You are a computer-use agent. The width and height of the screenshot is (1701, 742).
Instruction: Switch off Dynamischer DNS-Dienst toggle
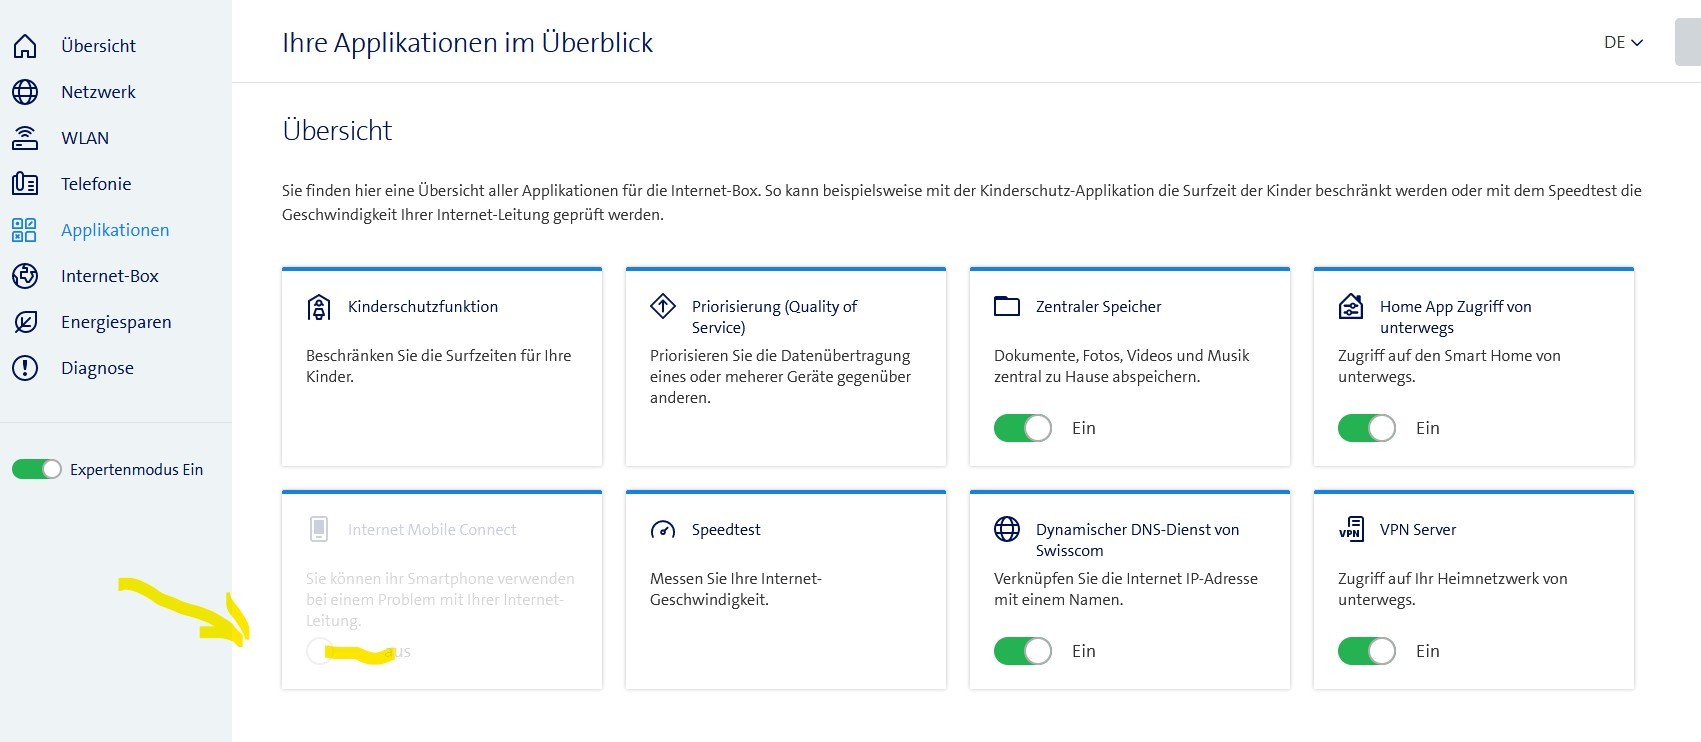(1022, 651)
